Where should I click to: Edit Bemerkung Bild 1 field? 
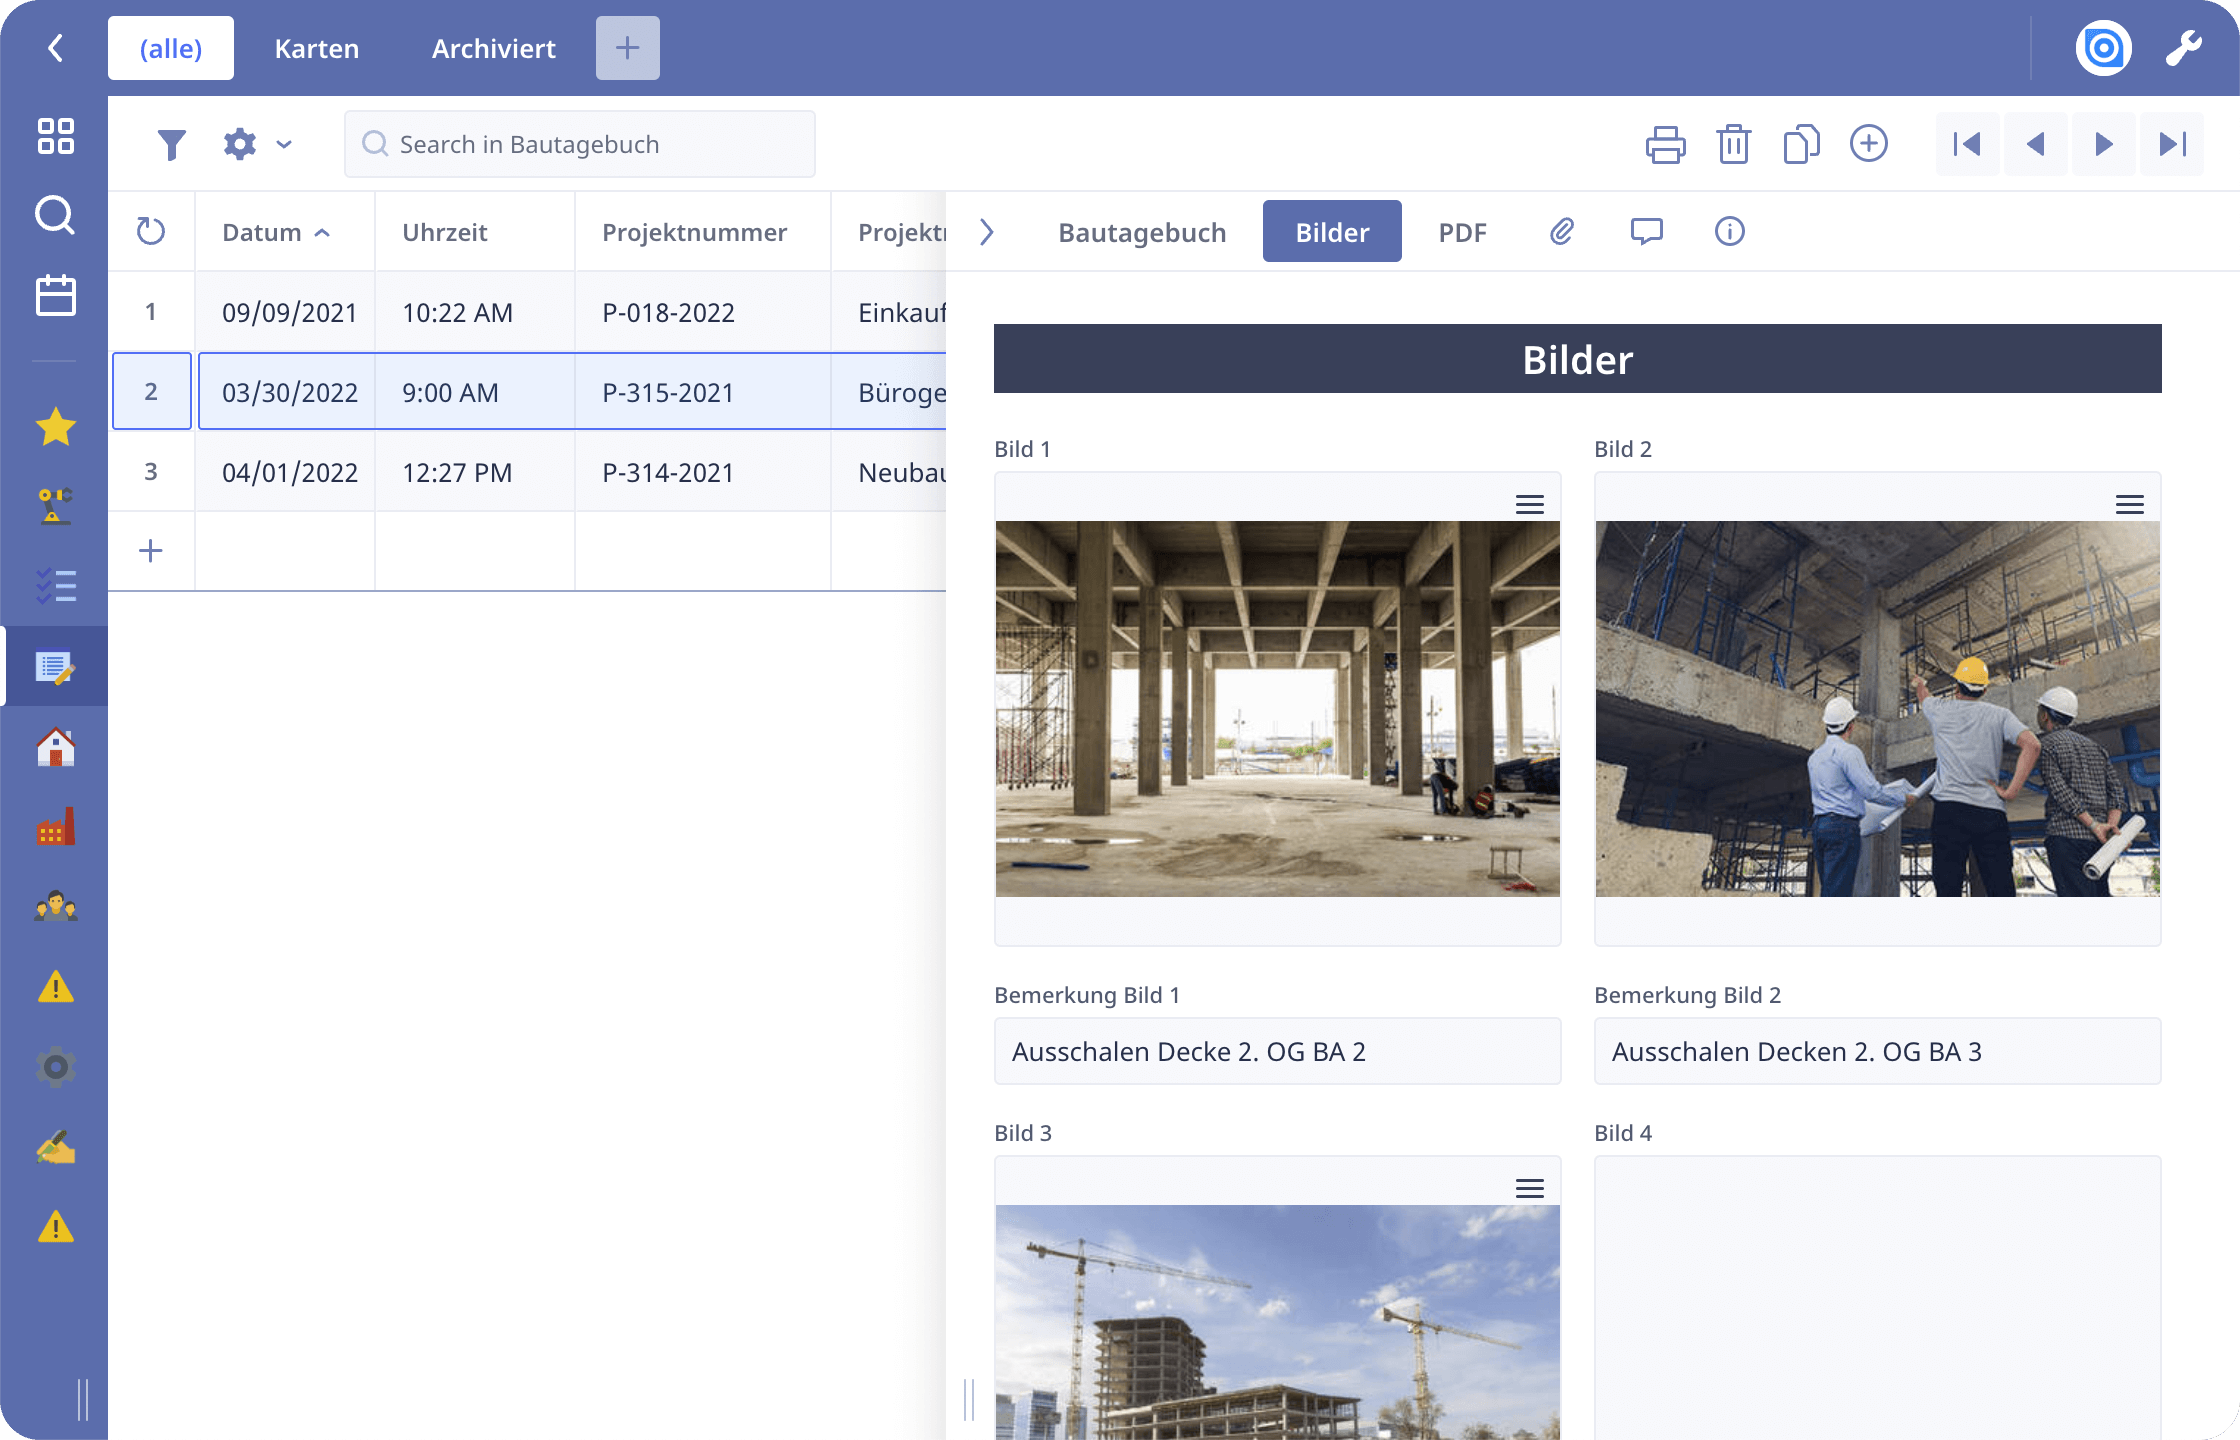tap(1278, 1051)
